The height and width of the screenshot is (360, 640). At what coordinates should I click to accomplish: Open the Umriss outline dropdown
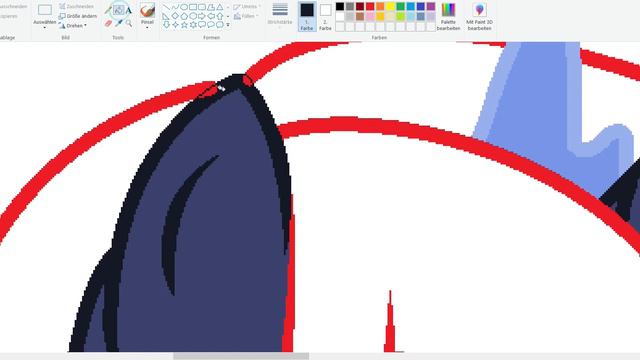click(x=247, y=7)
